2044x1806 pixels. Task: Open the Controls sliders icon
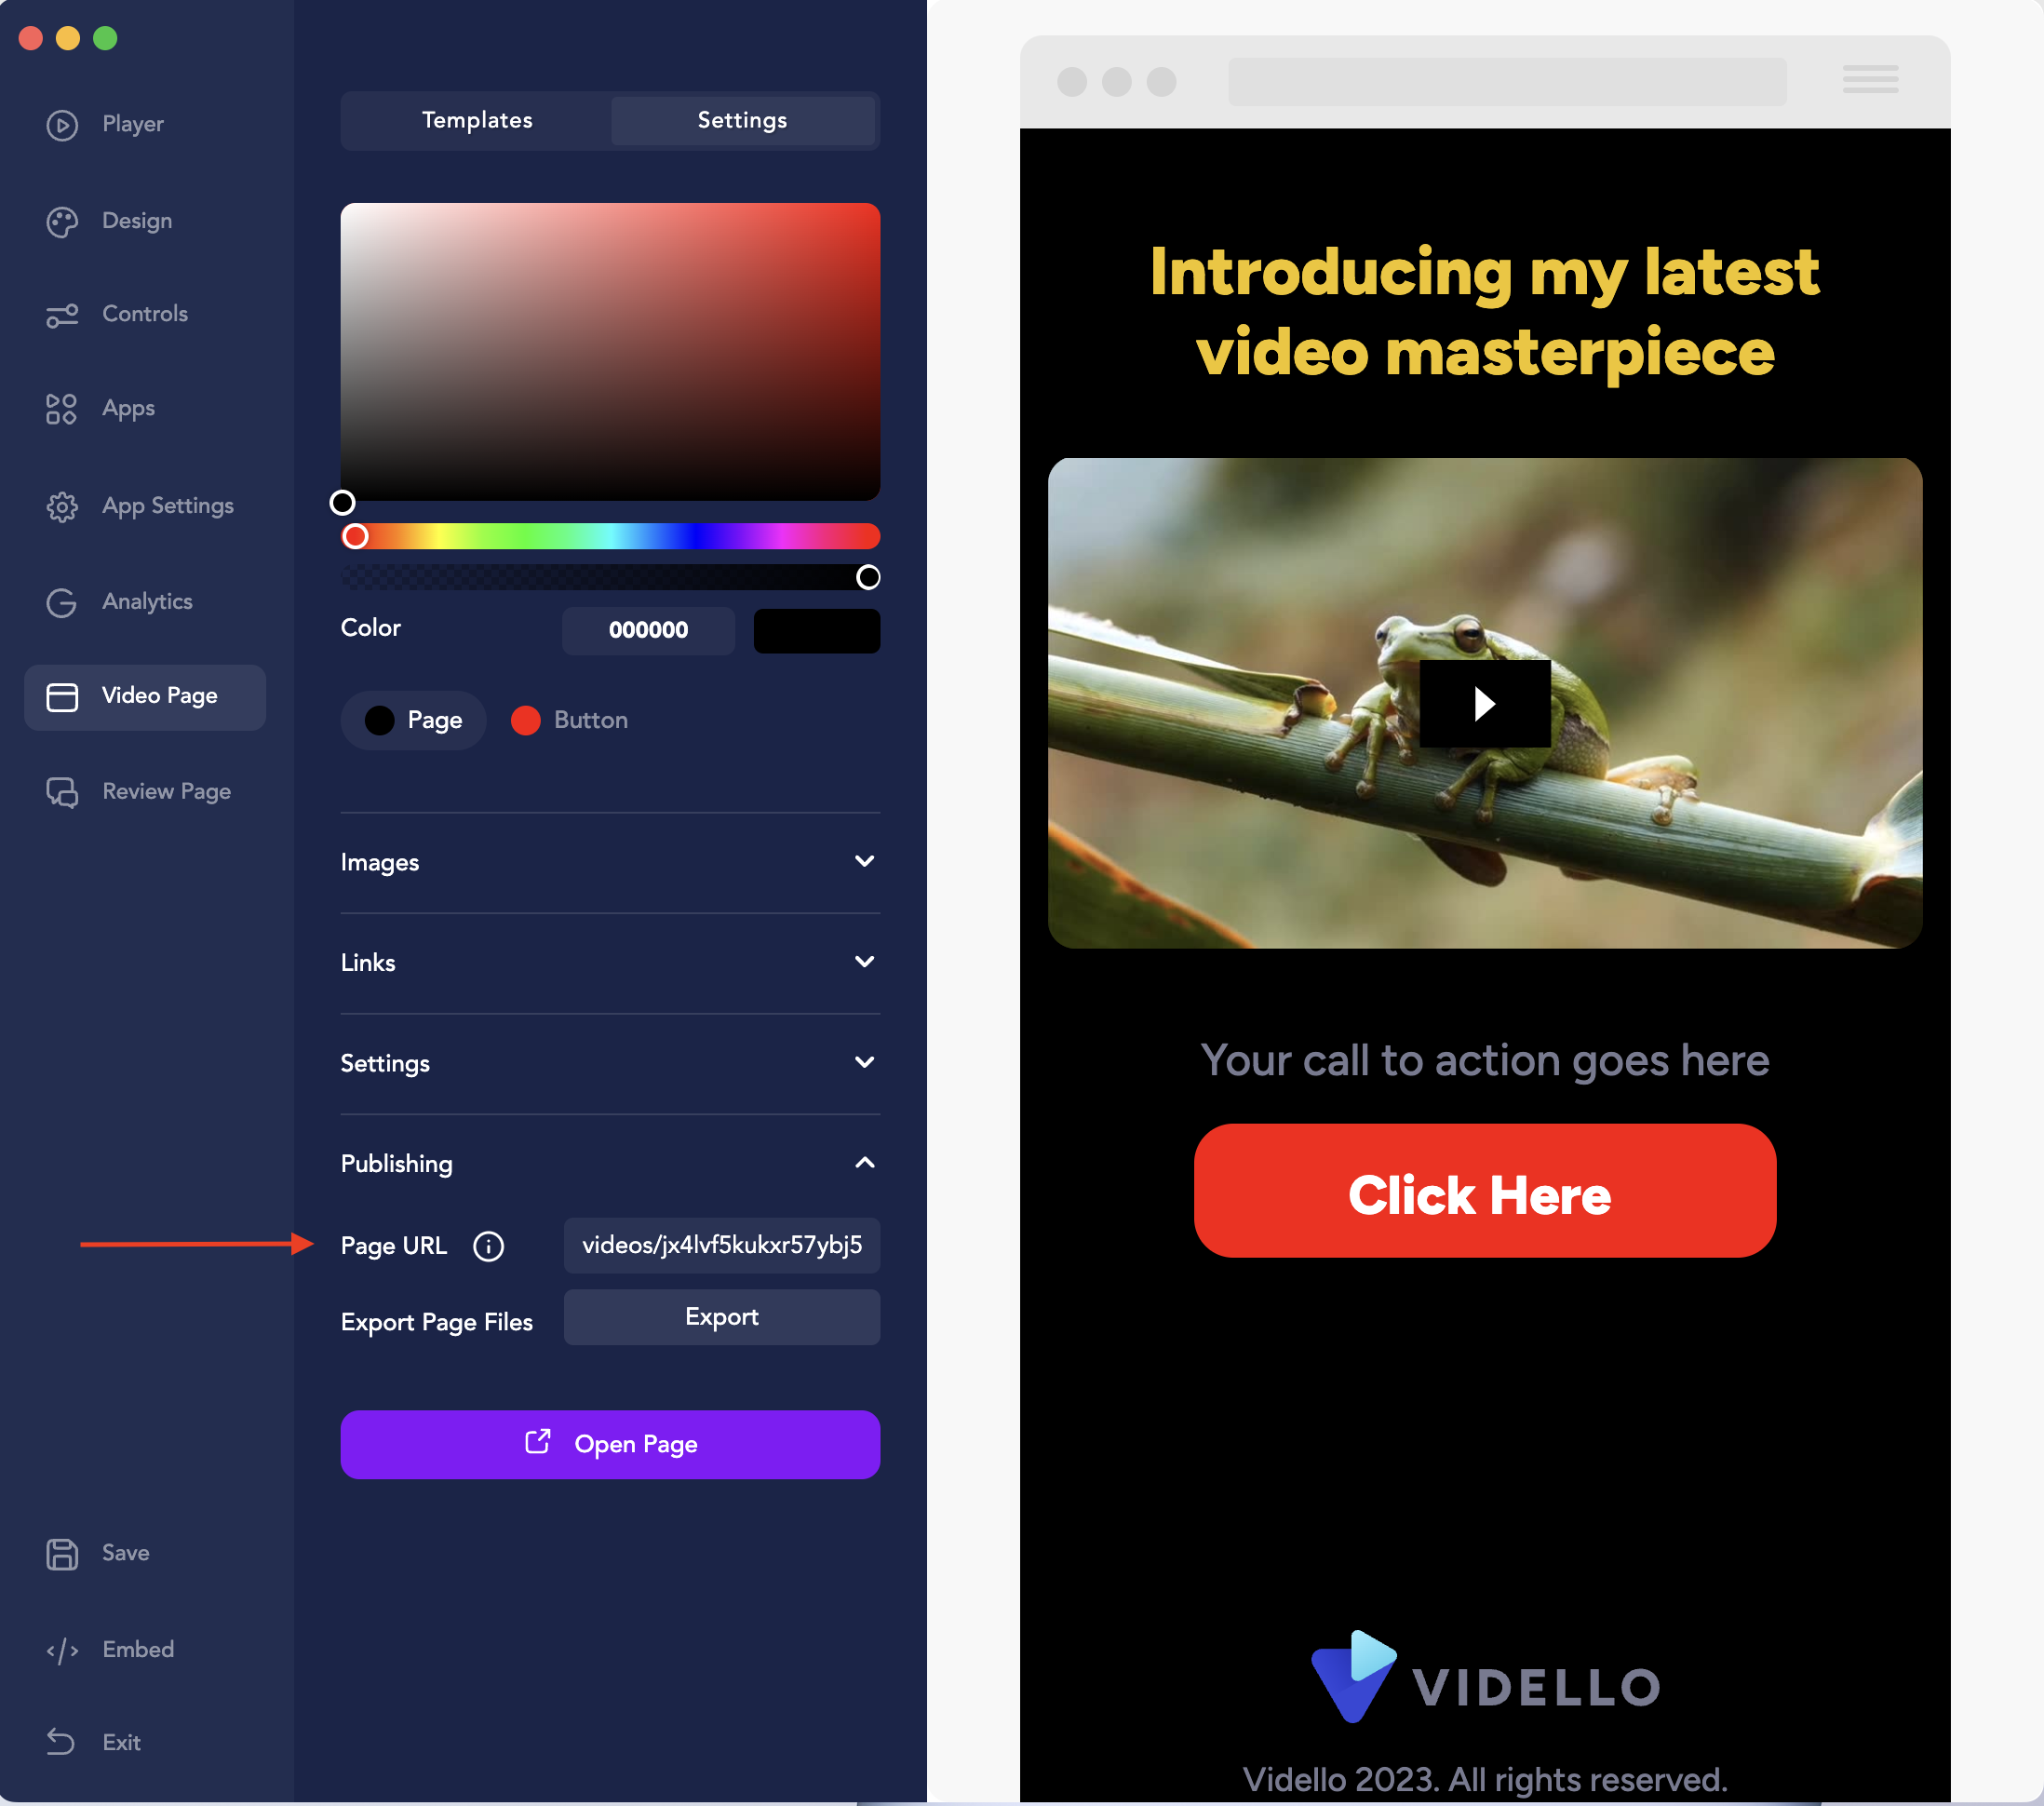tap(62, 316)
